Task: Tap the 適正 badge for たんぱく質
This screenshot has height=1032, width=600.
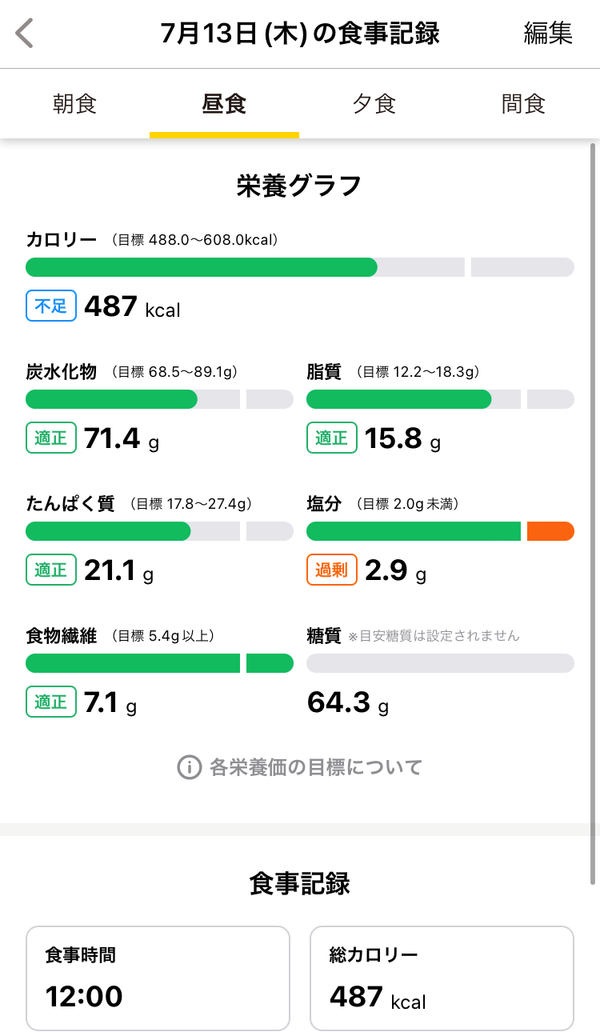Action: pos(51,570)
